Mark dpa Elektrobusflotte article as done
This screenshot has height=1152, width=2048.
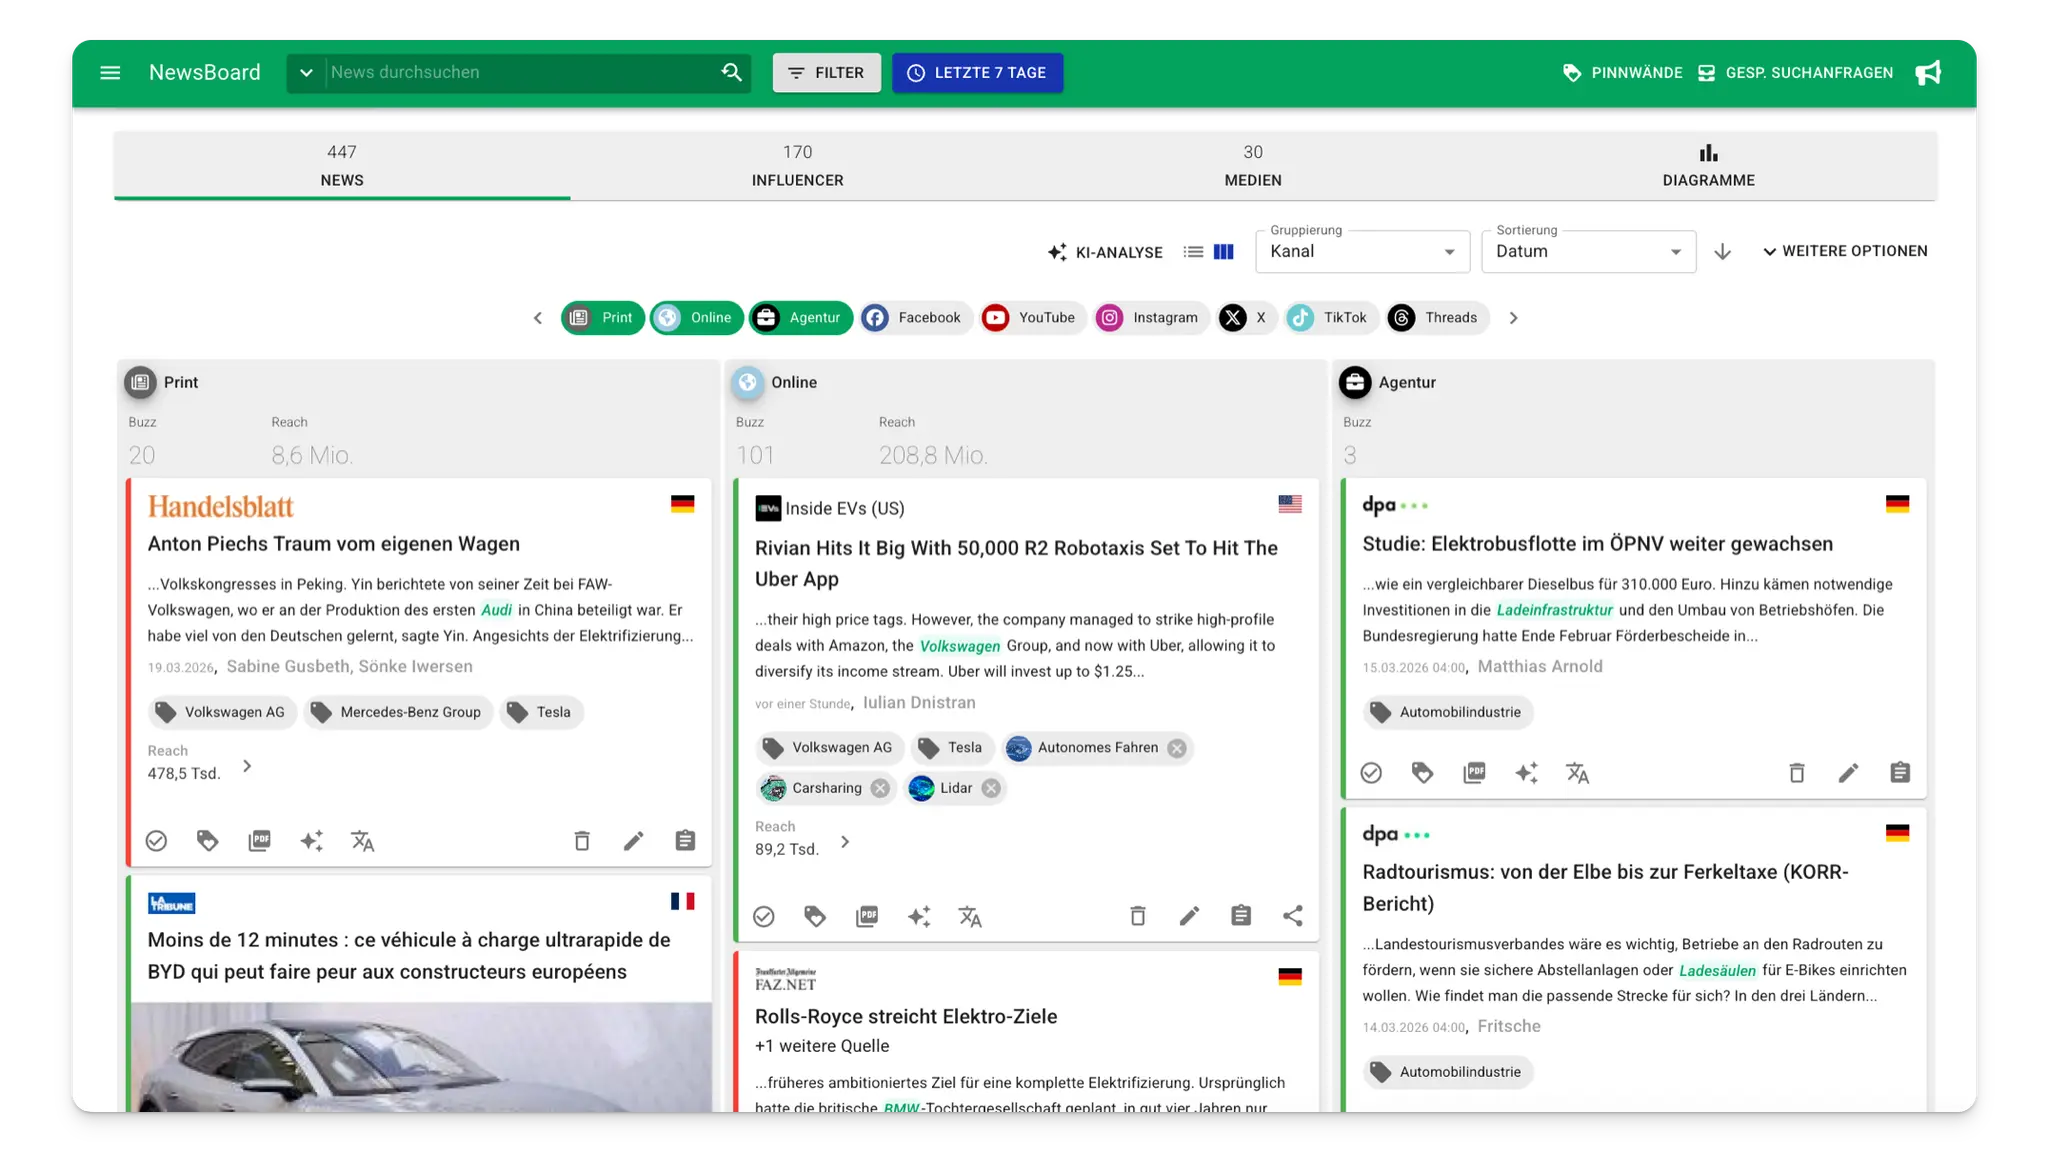[1371, 772]
